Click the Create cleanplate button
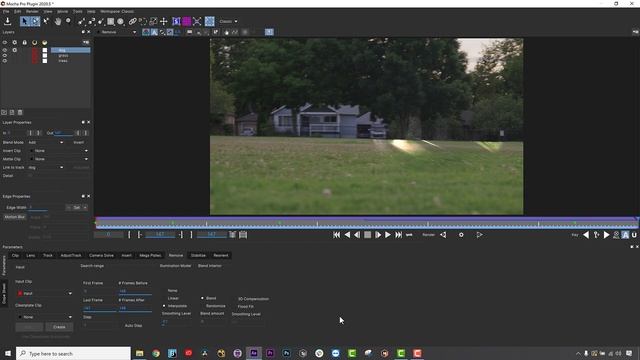The height and width of the screenshot is (360, 640). [59, 327]
